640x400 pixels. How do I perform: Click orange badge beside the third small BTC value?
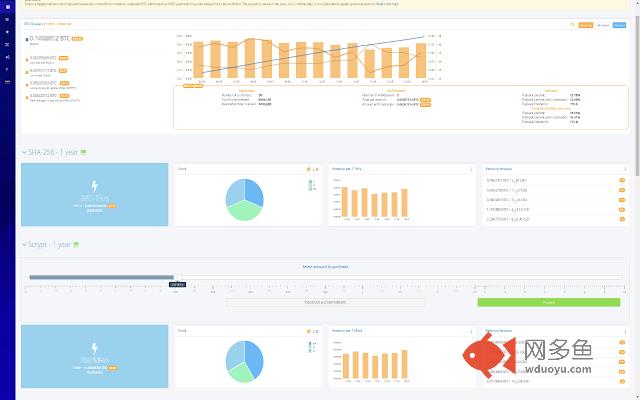click(64, 83)
